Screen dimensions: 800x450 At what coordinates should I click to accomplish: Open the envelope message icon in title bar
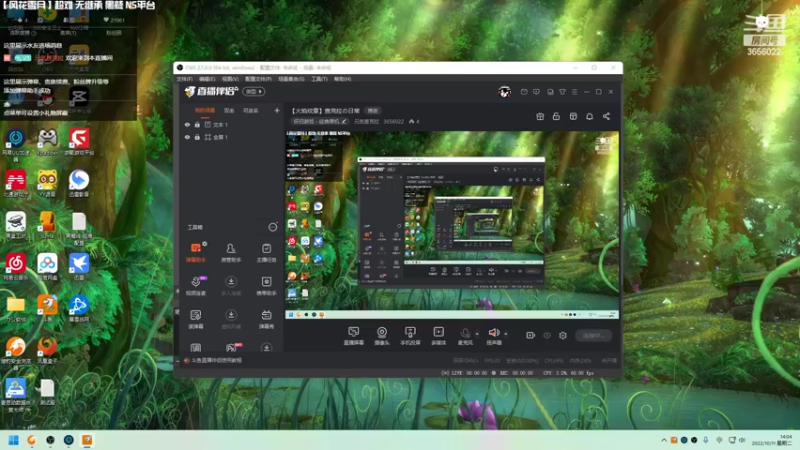tap(524, 92)
